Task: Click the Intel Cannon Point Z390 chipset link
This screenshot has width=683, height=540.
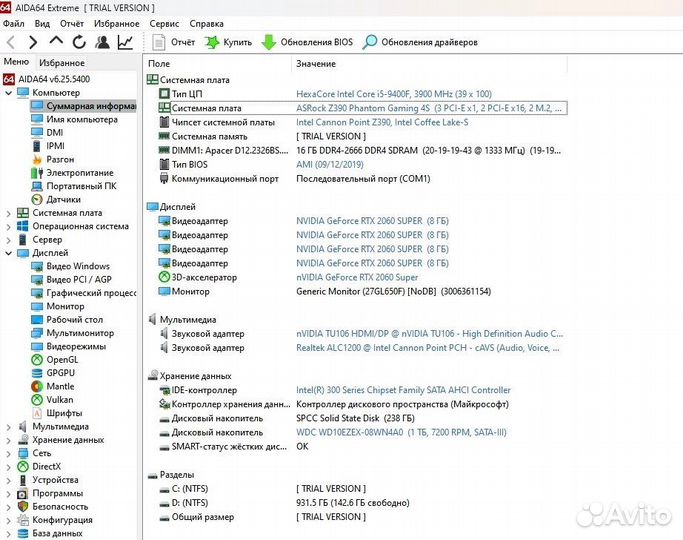Action: 382,122
